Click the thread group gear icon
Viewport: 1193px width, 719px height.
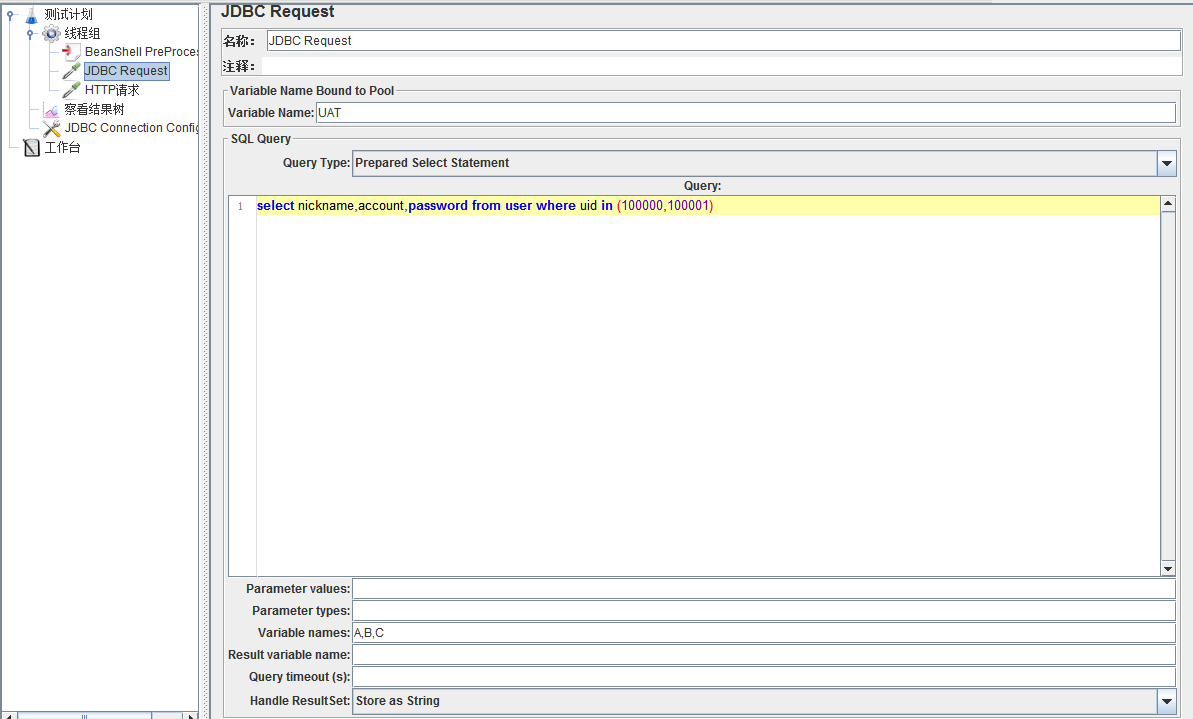coord(52,33)
